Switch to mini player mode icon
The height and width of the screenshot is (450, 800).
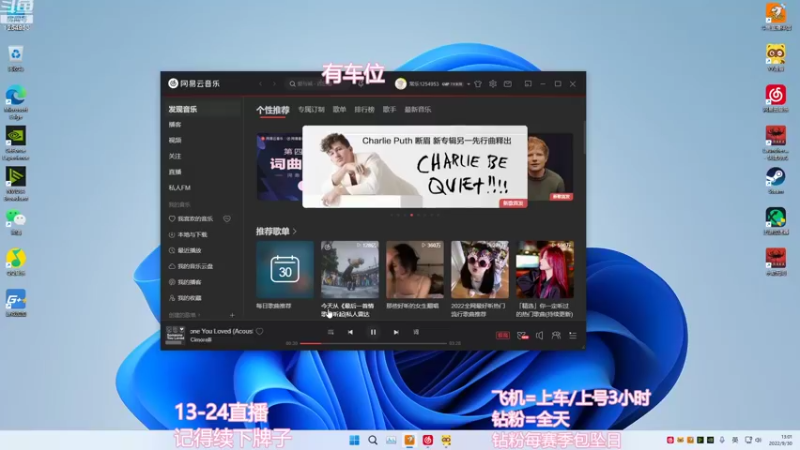pyautogui.click(x=528, y=84)
